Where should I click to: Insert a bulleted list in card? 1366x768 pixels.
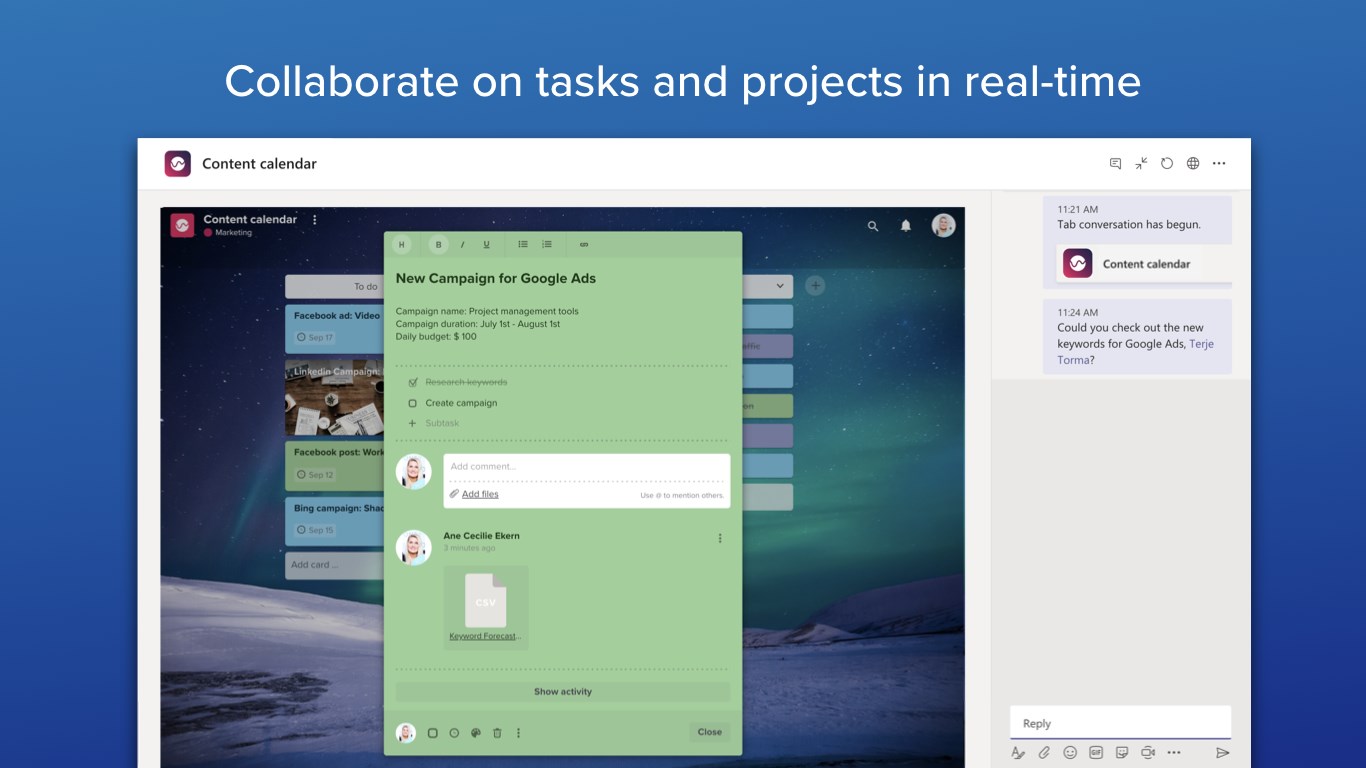523,244
